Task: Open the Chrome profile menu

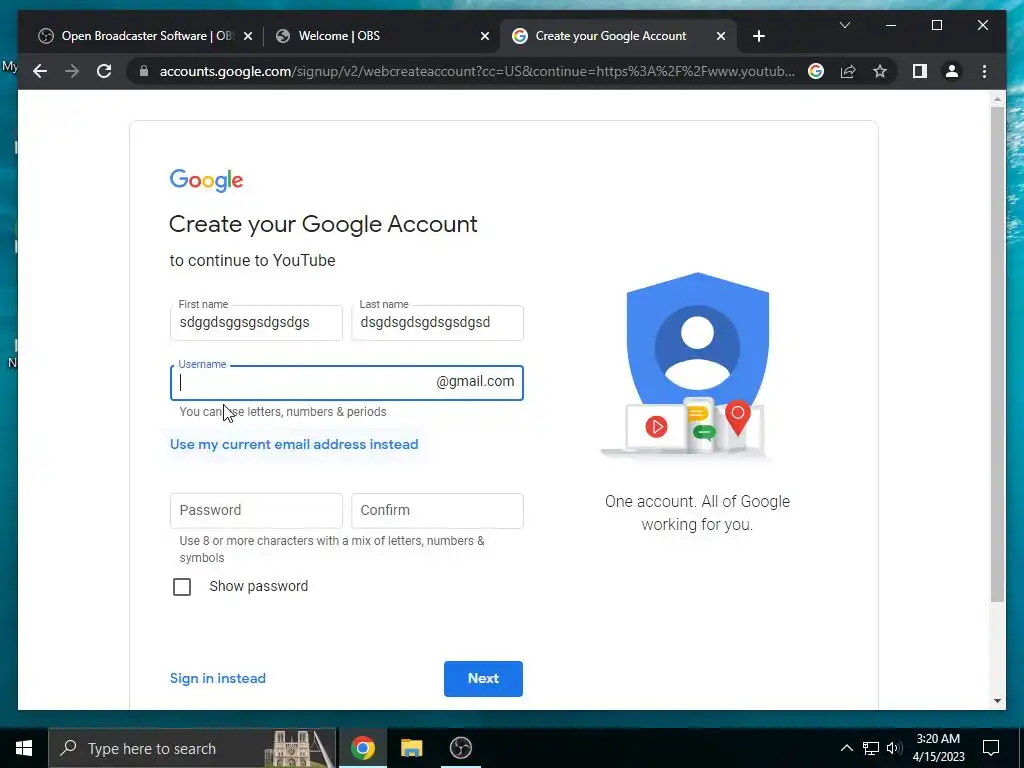Action: (952, 71)
